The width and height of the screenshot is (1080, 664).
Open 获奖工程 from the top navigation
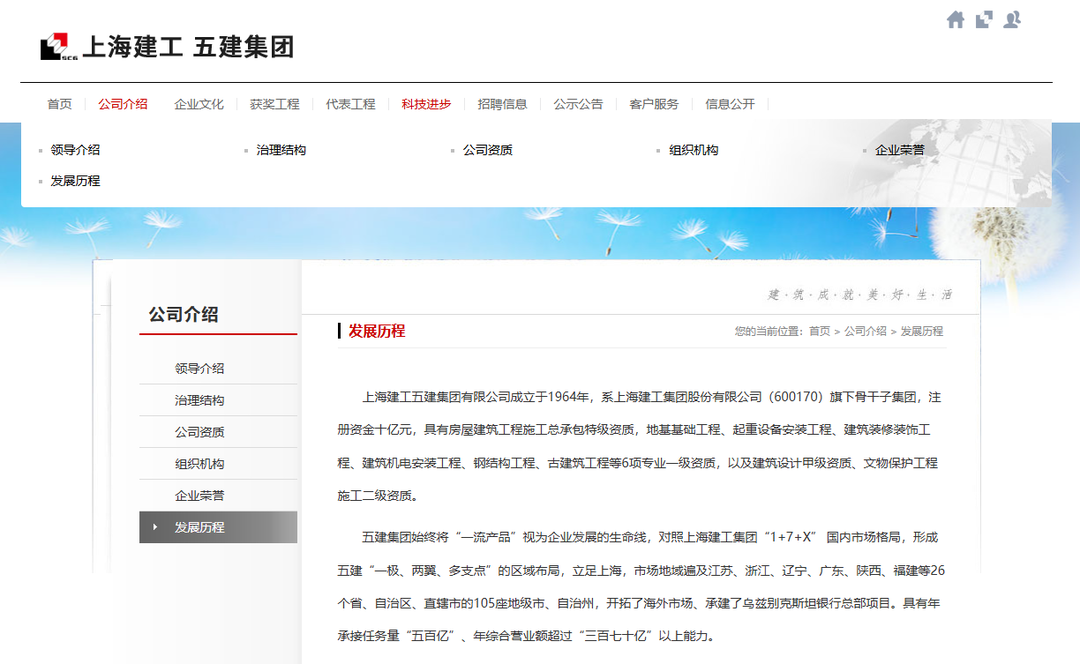[x=275, y=104]
